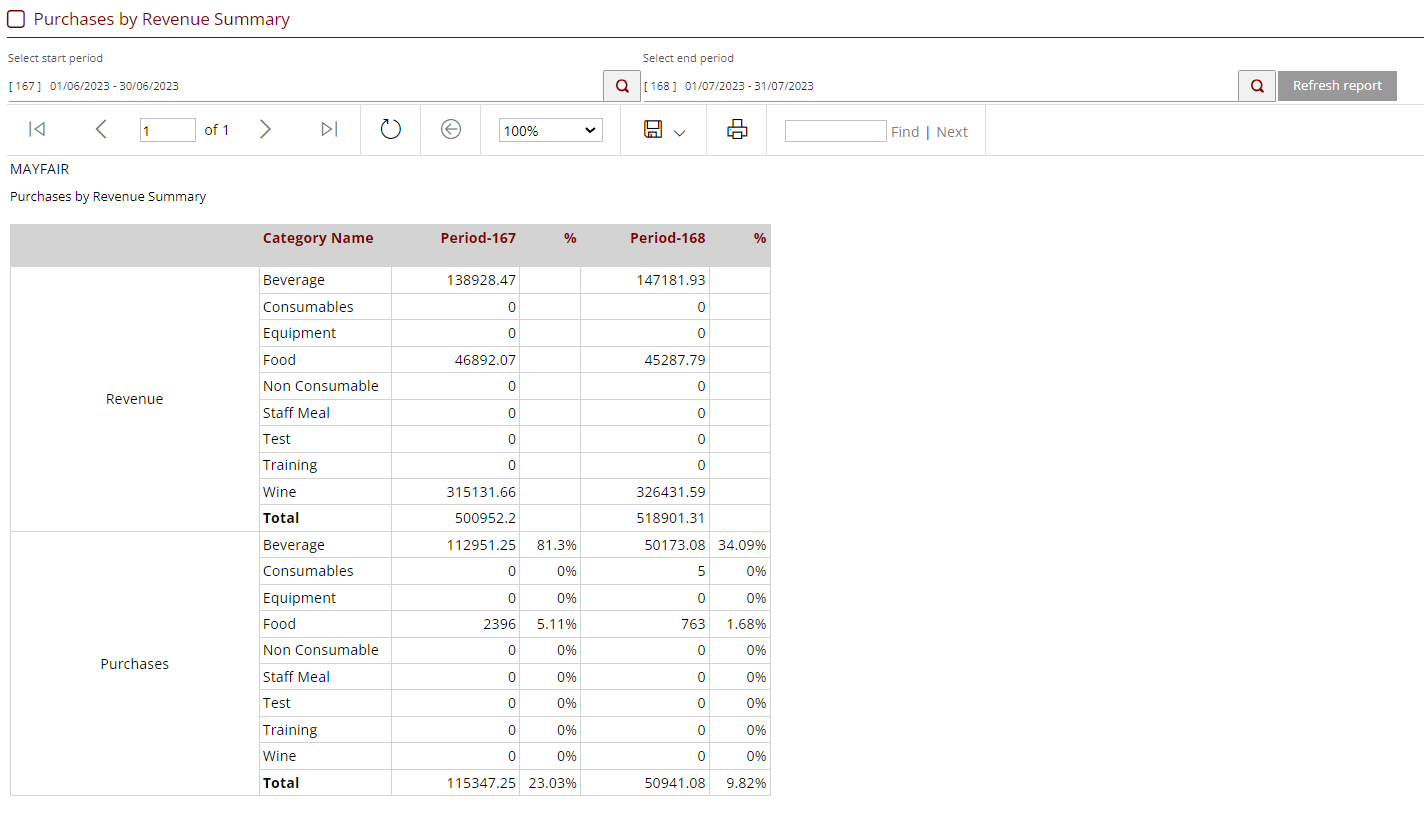Click the print report icon
Image resolution: width=1424 pixels, height=826 pixels.
pos(737,129)
